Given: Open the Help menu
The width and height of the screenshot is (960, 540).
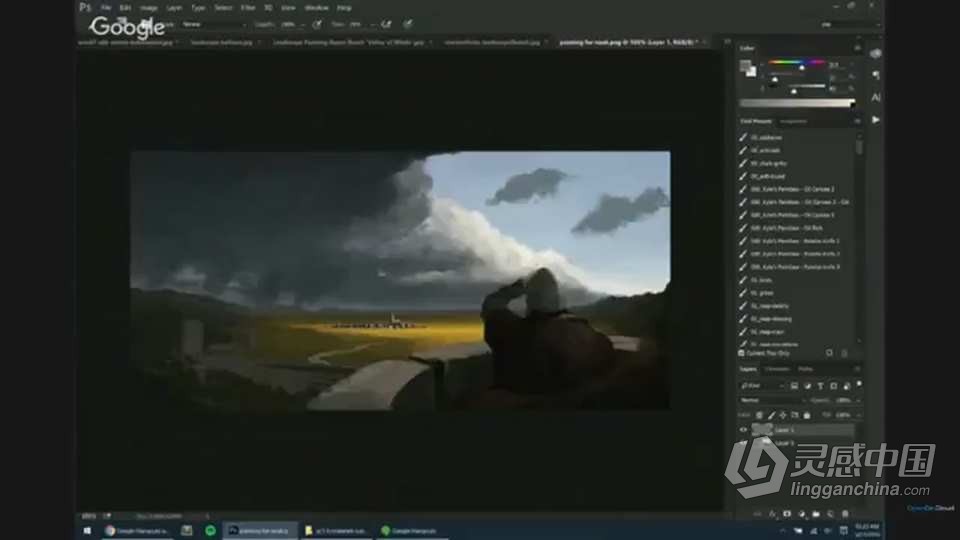Looking at the screenshot, I should (344, 8).
